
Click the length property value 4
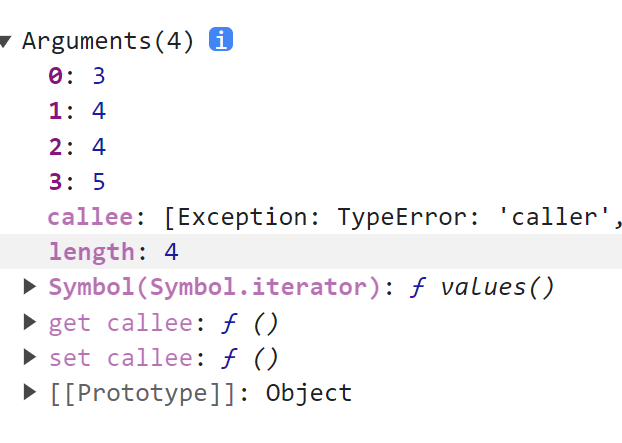click(x=171, y=251)
